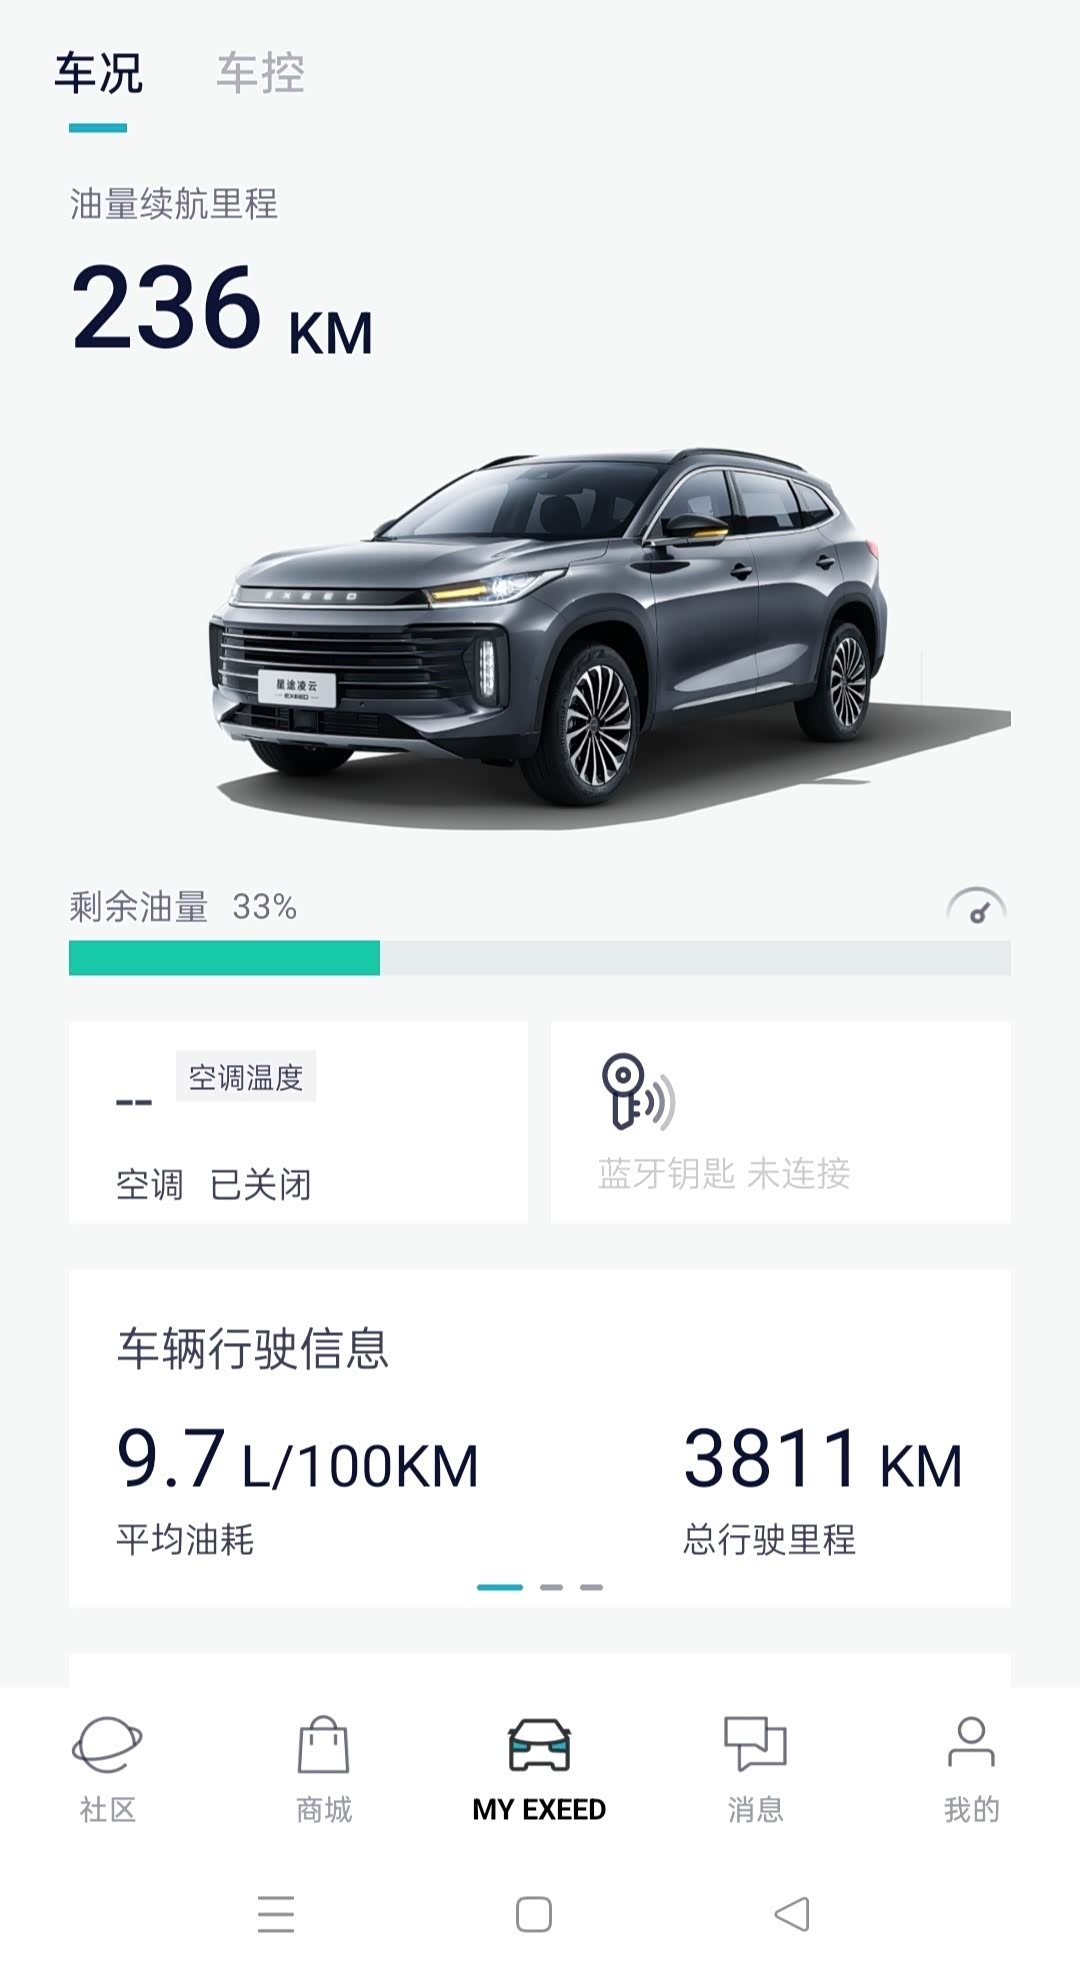
Task: Tap the Bluetooth key icon
Action: 638,1092
